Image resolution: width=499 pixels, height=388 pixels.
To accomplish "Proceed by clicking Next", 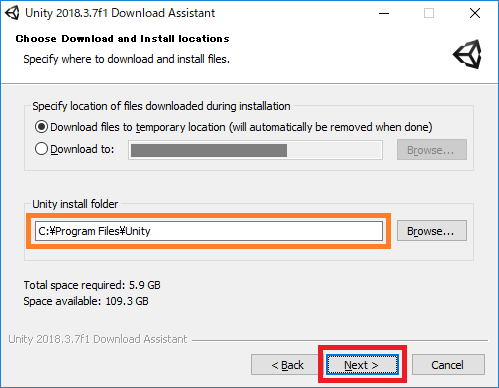I will 362,365.
